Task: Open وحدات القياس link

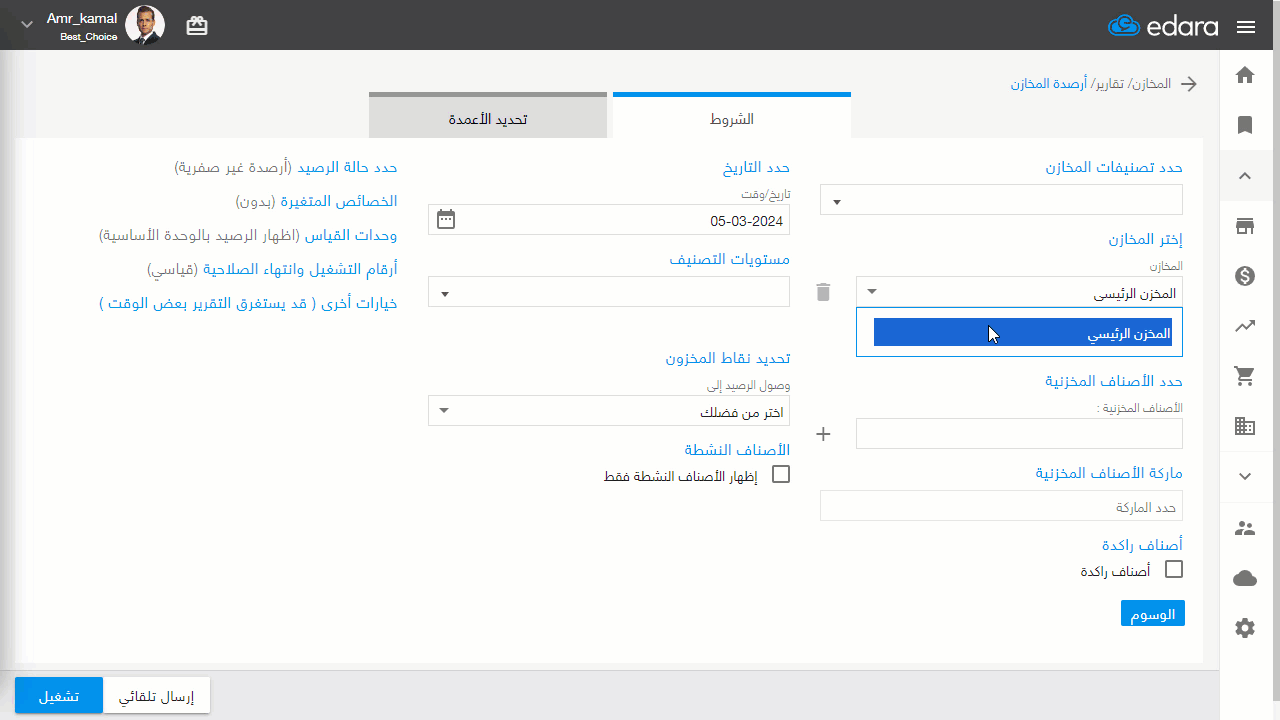Action: click(x=248, y=235)
